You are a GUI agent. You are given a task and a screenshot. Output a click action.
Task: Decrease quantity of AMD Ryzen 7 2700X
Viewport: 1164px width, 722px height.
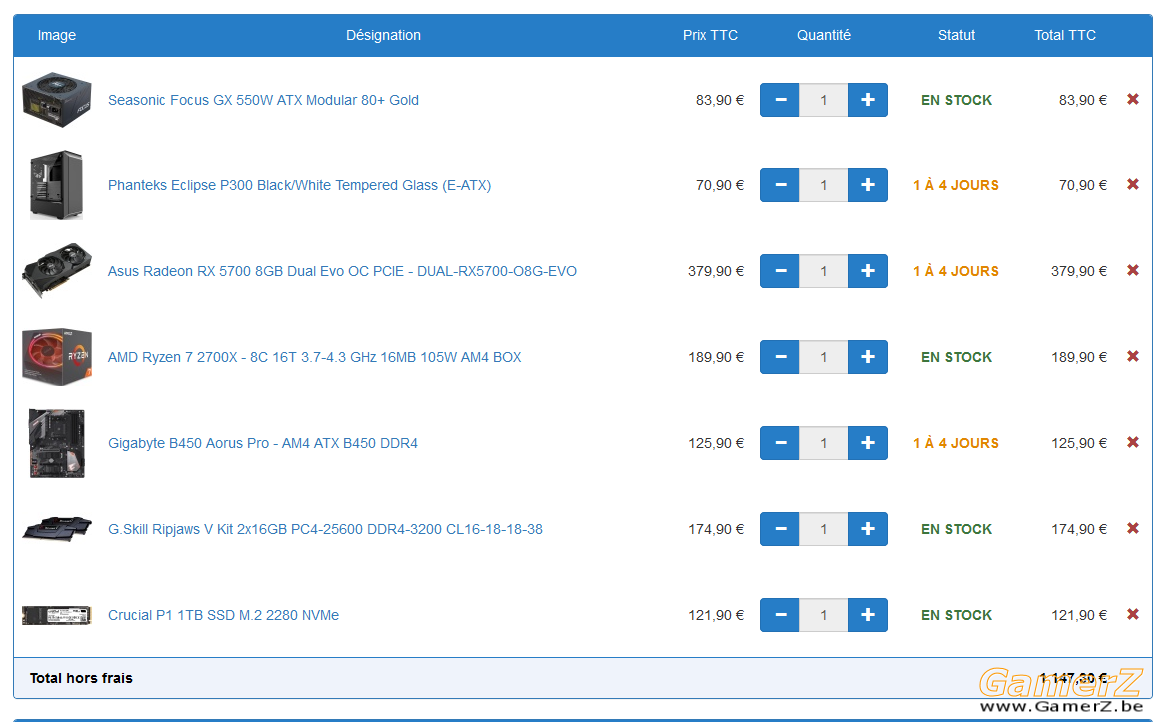[x=779, y=357]
